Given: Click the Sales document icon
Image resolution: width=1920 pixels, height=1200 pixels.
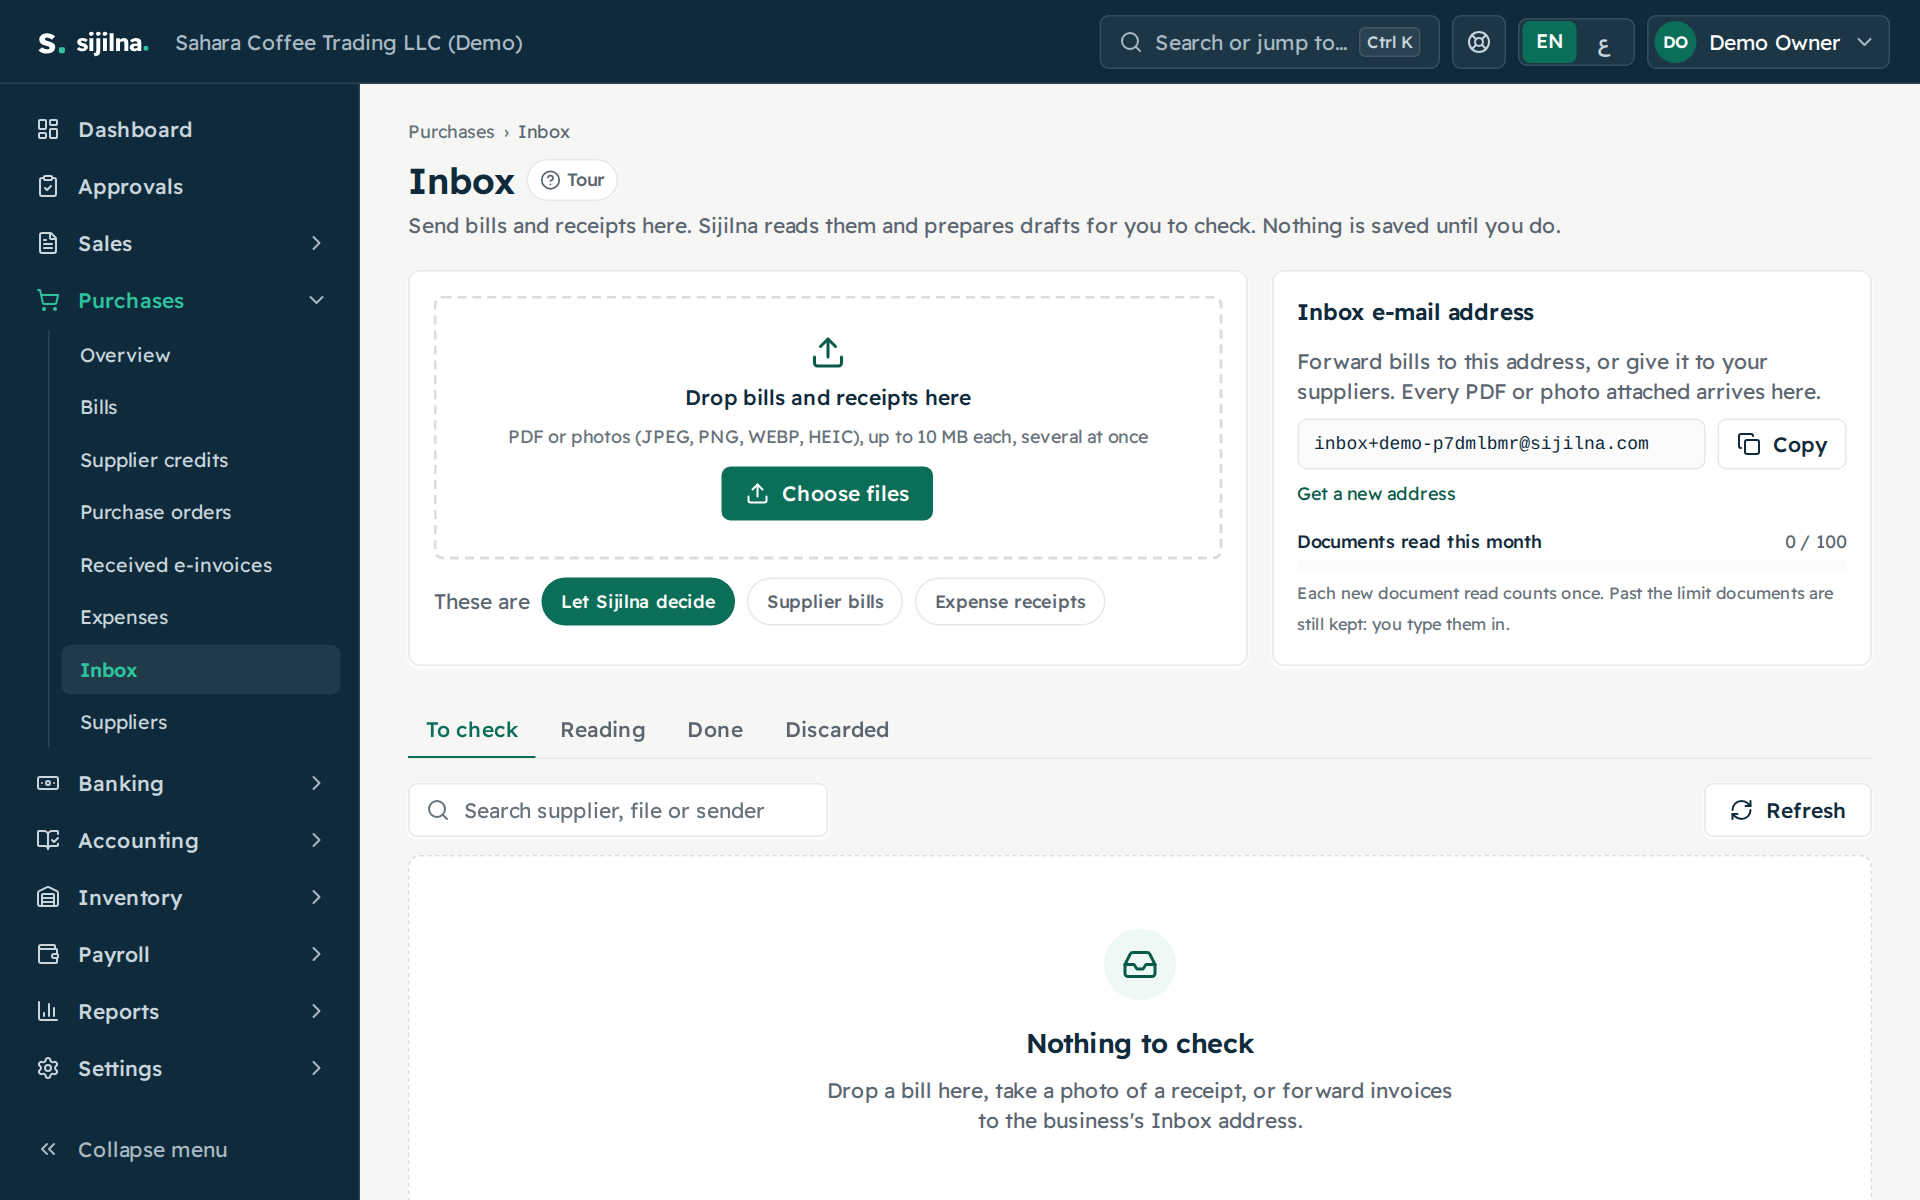Looking at the screenshot, I should pyautogui.click(x=48, y=243).
